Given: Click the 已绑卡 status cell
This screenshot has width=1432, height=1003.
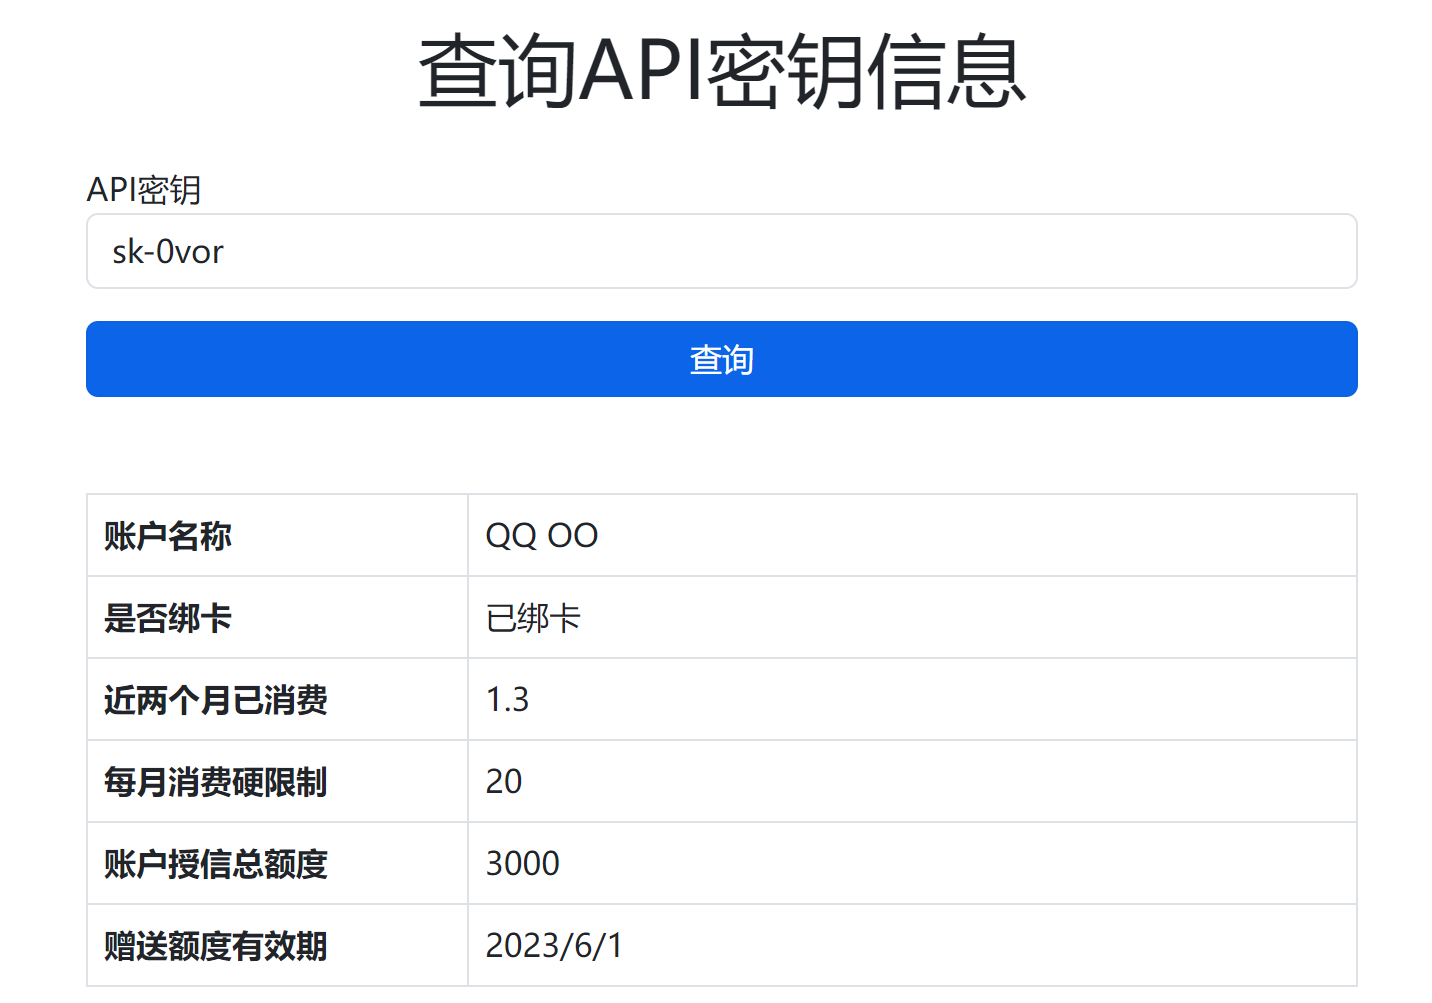Looking at the screenshot, I should point(533,617).
